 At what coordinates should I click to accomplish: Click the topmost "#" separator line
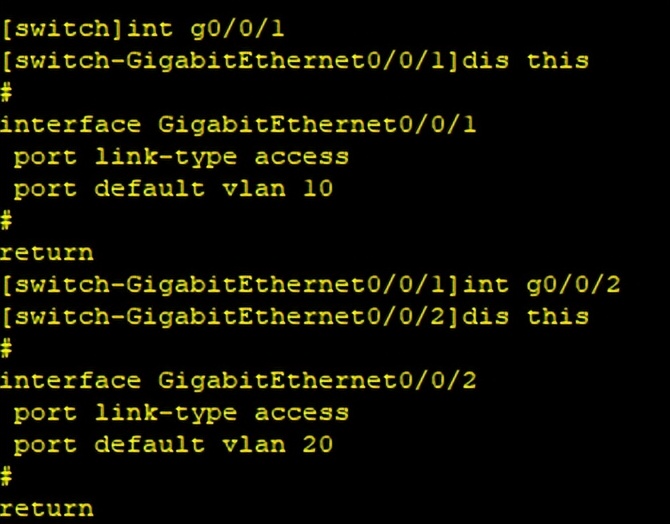tap(6, 93)
